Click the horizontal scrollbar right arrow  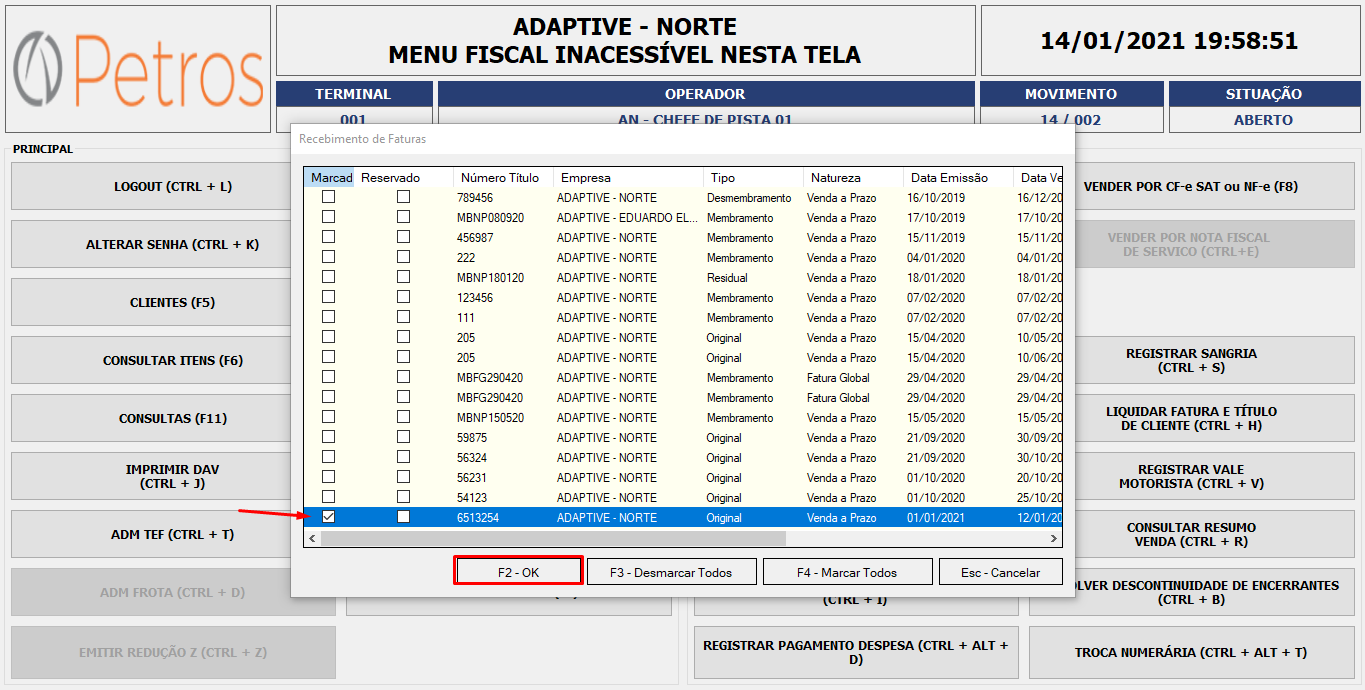[x=1053, y=539]
